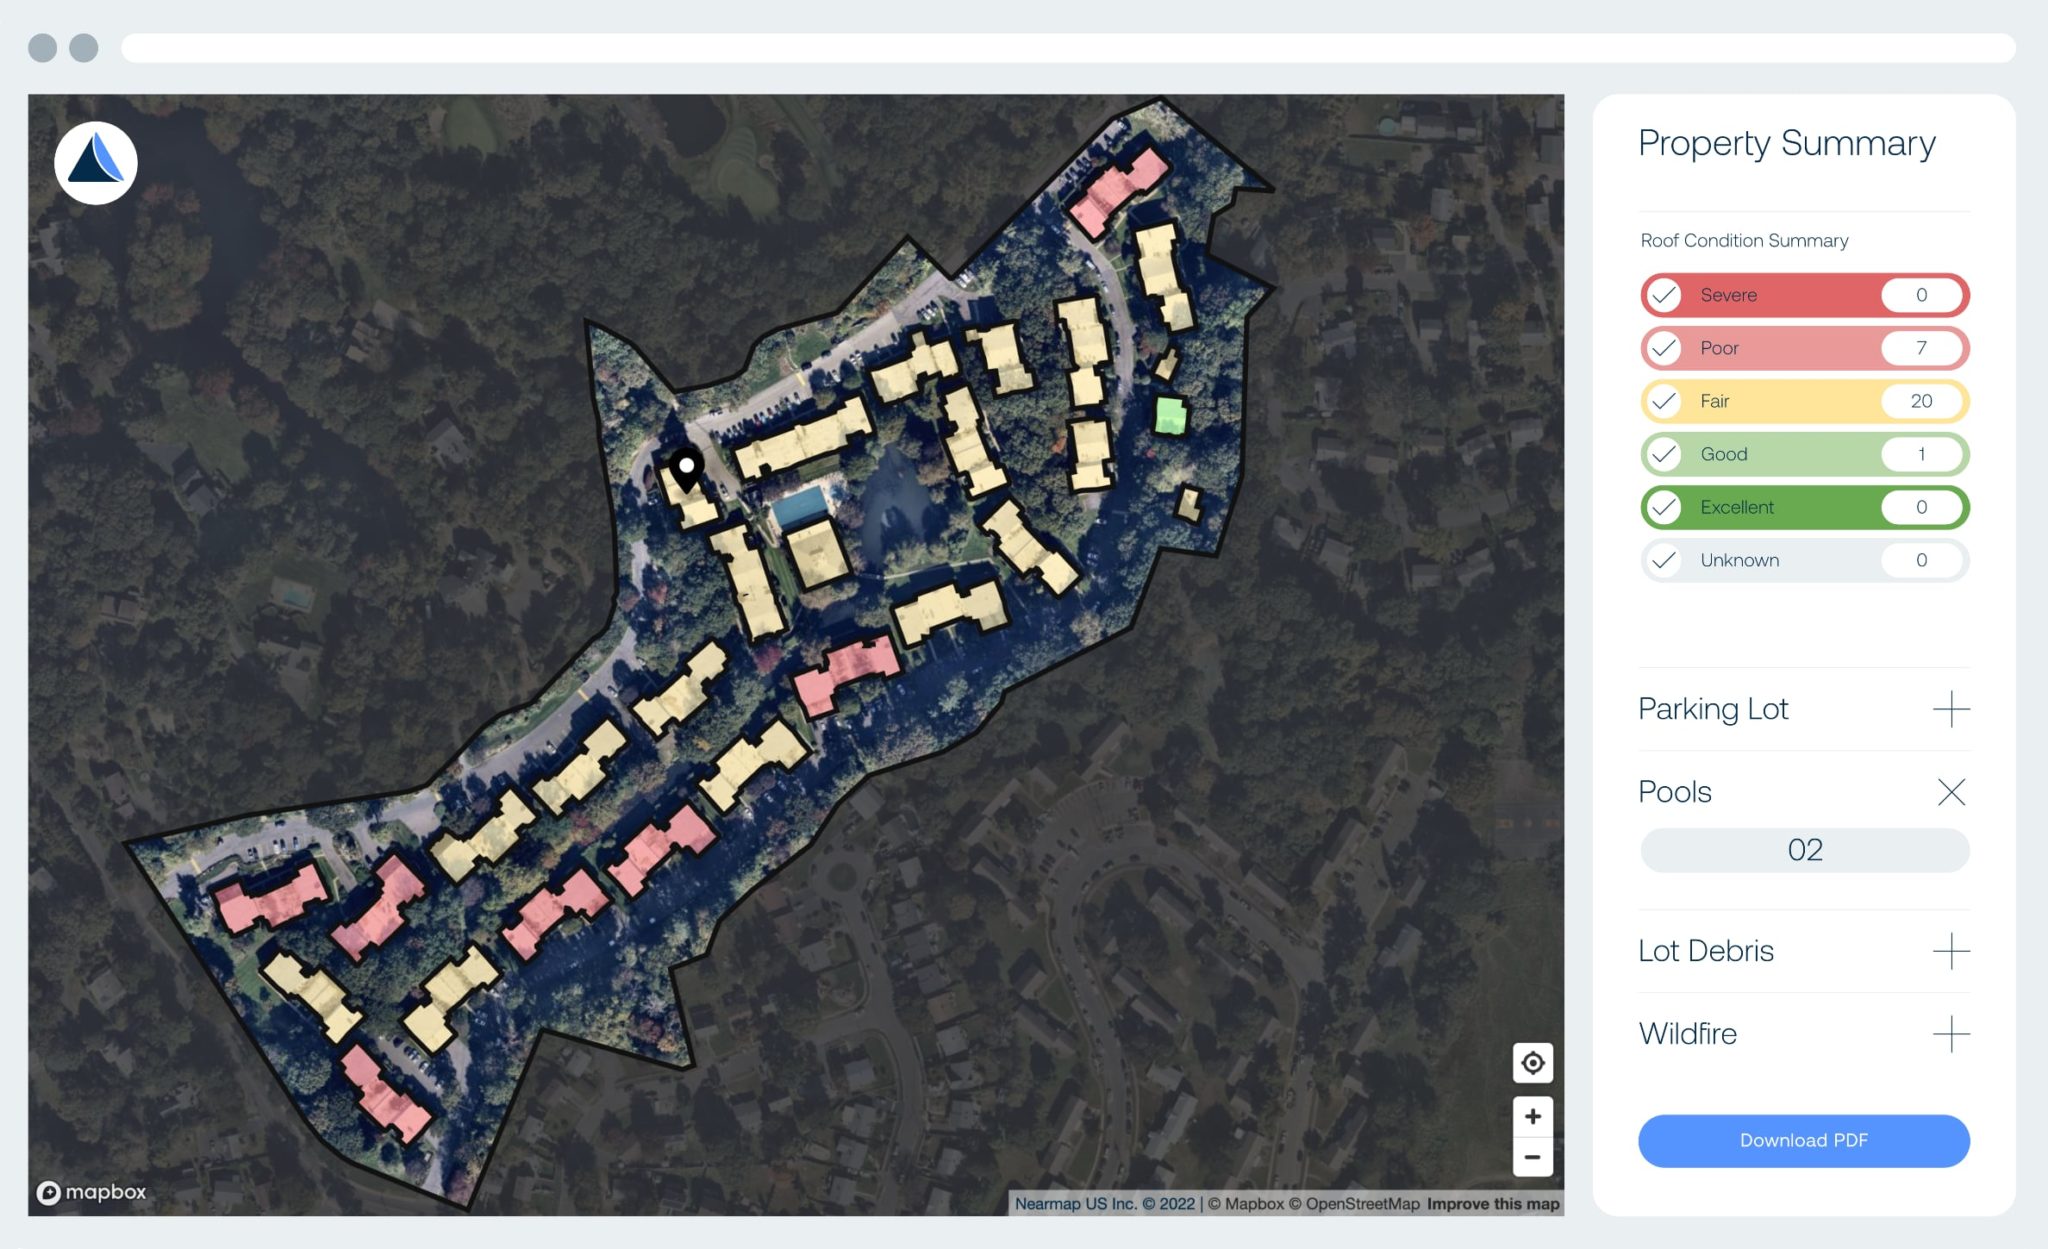Expand the Lot Debris section
The height and width of the screenshot is (1249, 2048).
click(x=1950, y=951)
